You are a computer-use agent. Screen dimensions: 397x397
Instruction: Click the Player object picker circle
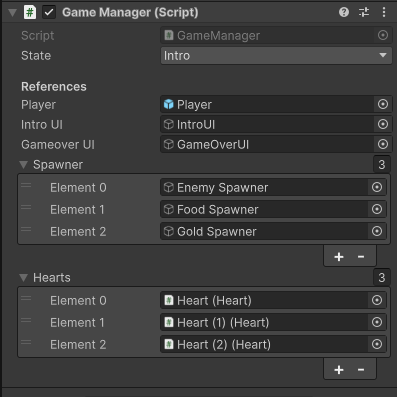(x=383, y=104)
